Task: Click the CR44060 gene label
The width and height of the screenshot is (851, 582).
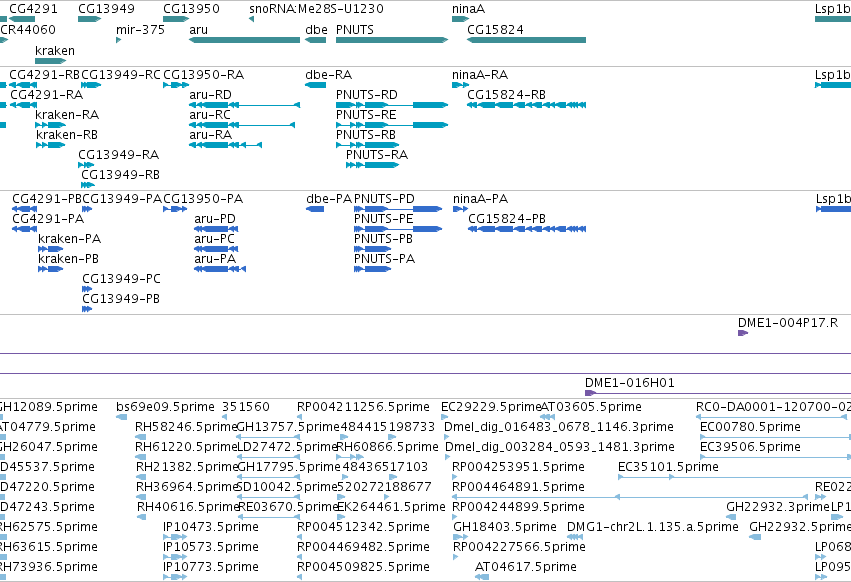Action: tap(28, 29)
